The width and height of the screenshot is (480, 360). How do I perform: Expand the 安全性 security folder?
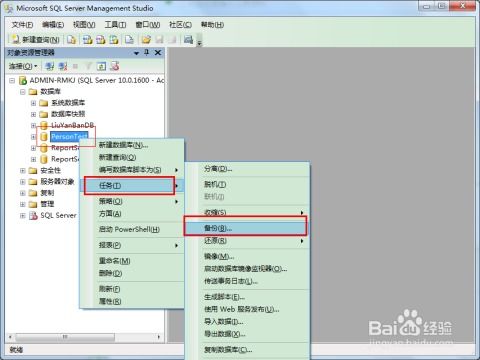pos(22,171)
